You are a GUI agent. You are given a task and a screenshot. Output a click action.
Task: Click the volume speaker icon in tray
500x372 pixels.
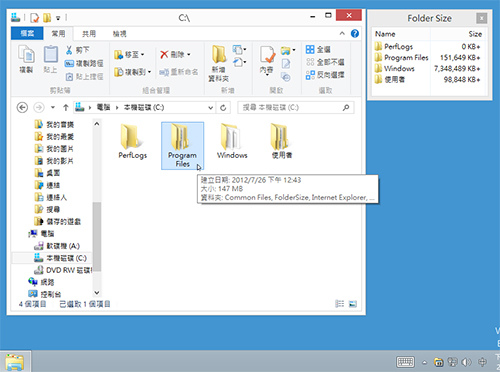[466, 362]
